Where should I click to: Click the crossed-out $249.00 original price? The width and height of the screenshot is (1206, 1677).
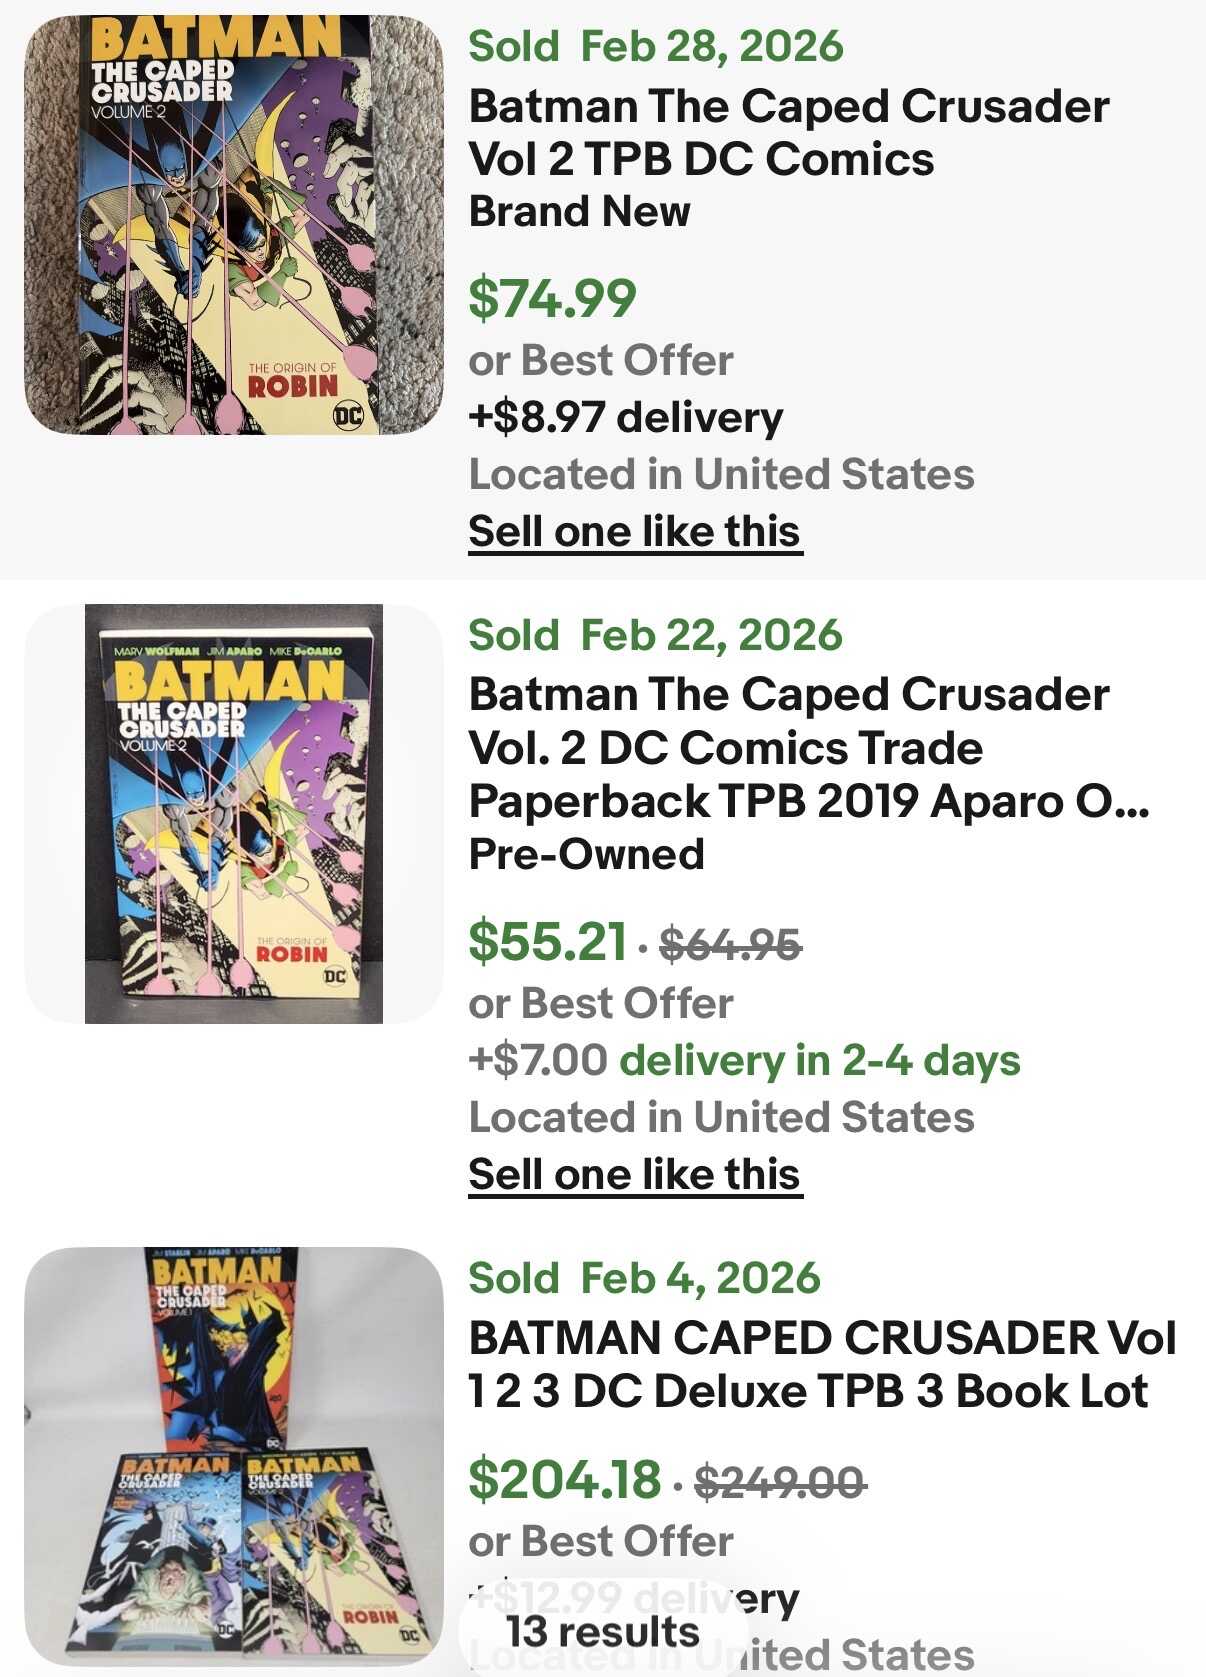pos(779,1482)
